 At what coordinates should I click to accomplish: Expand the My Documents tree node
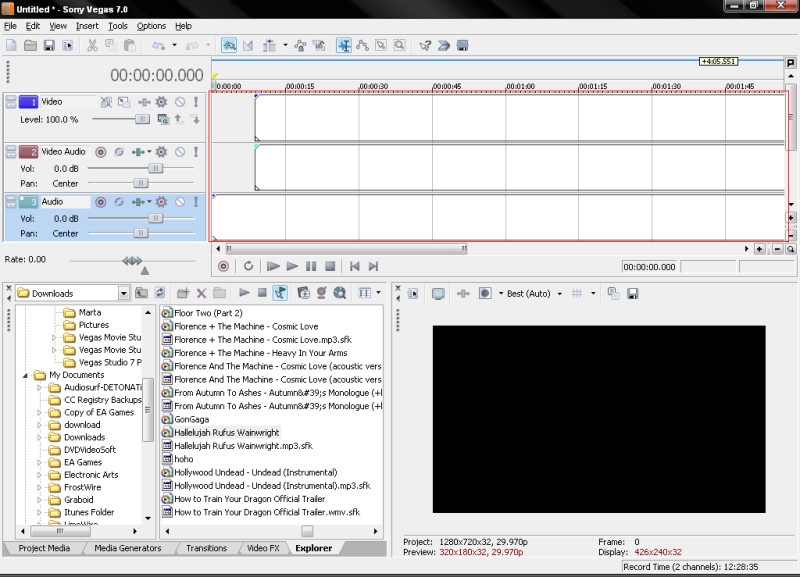point(27,375)
